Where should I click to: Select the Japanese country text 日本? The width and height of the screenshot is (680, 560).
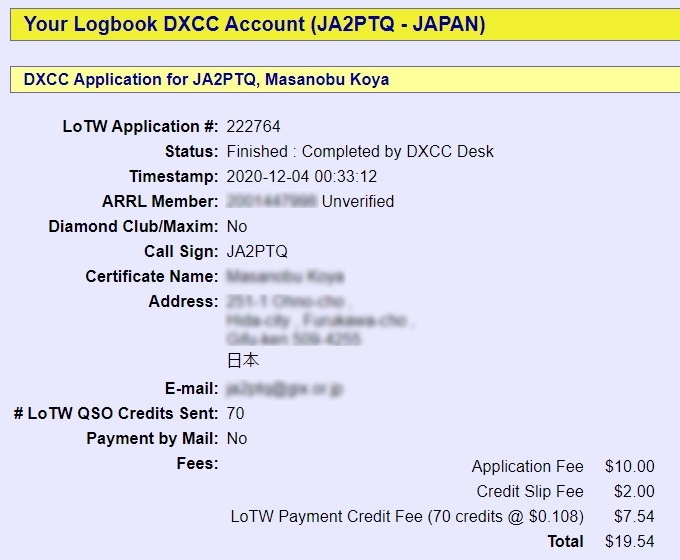(243, 360)
